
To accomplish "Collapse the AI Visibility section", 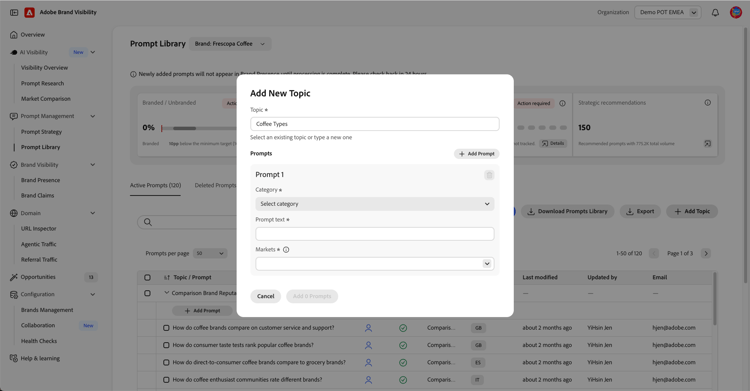I will (x=93, y=52).
